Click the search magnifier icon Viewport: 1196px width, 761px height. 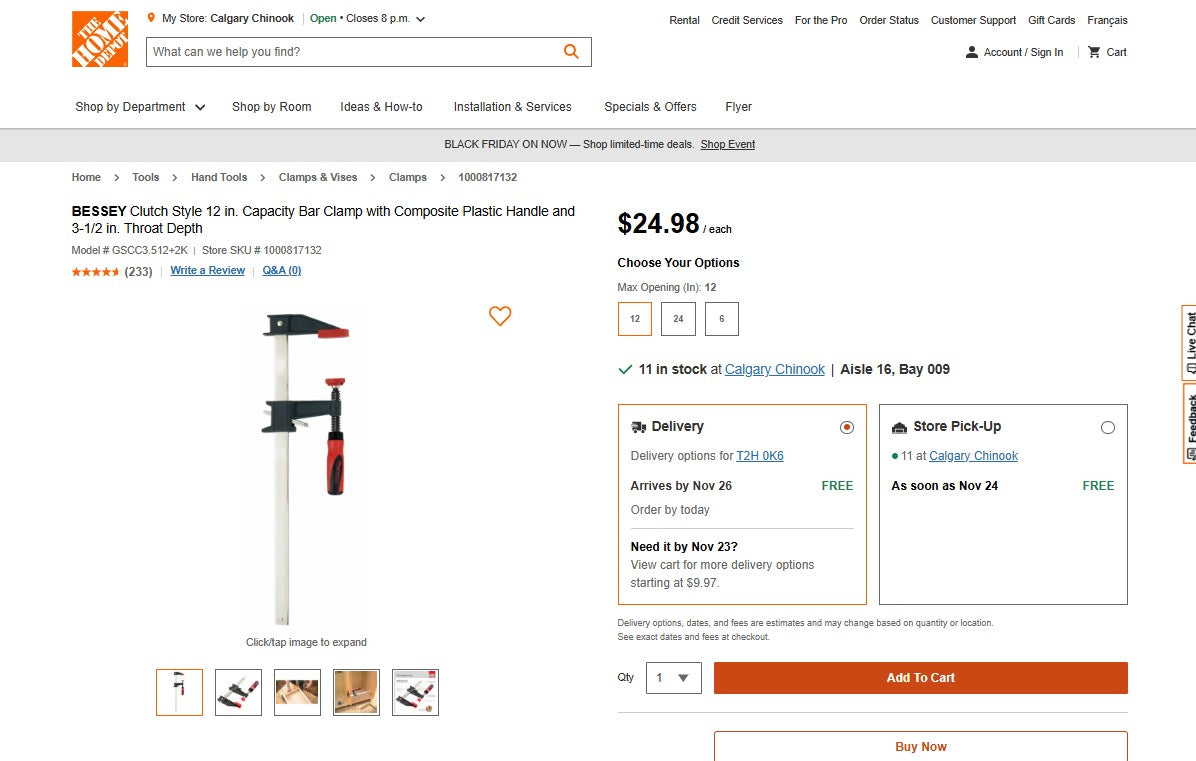(x=570, y=51)
